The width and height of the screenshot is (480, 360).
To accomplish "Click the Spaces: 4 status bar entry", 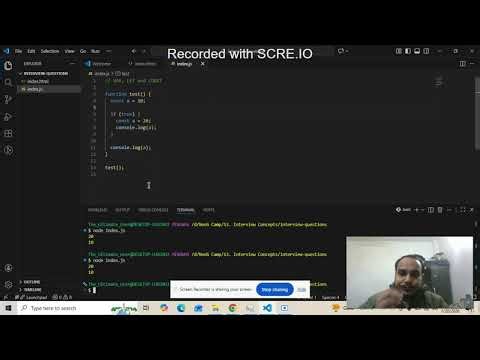I will [331, 297].
